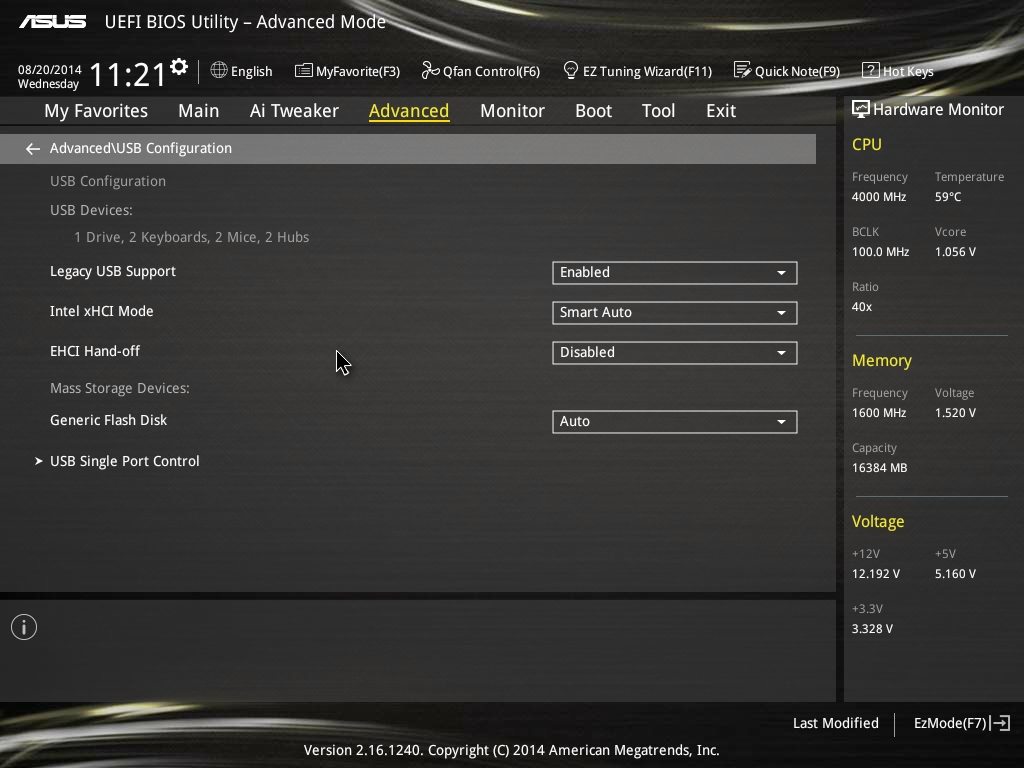
Task: Click memory voltage 1.520 V value
Action: (x=955, y=413)
